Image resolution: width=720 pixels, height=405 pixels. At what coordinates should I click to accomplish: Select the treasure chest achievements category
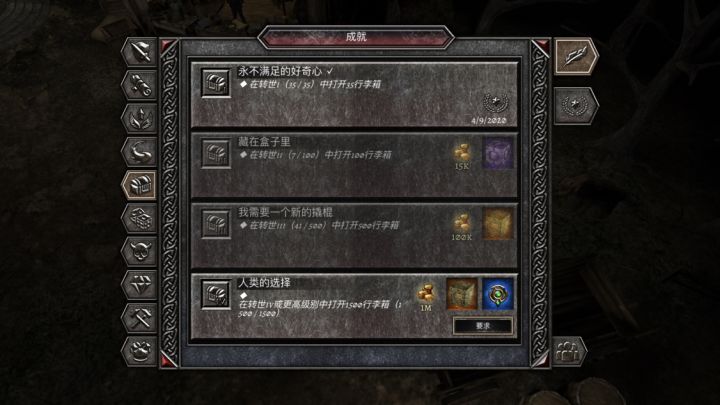tap(140, 185)
